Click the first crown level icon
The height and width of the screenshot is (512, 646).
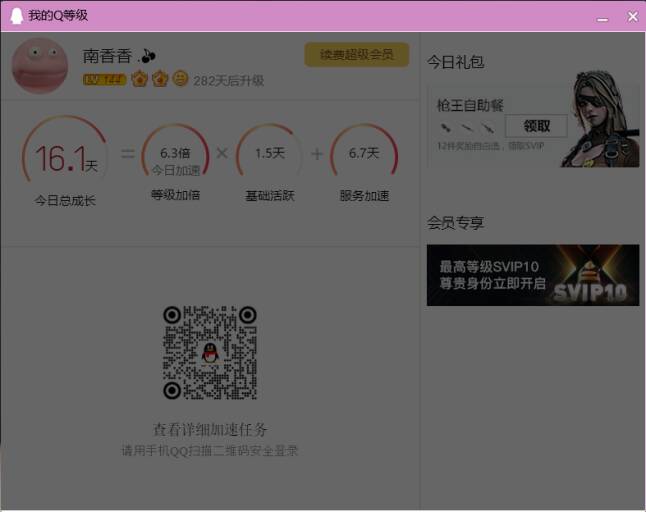(x=140, y=79)
